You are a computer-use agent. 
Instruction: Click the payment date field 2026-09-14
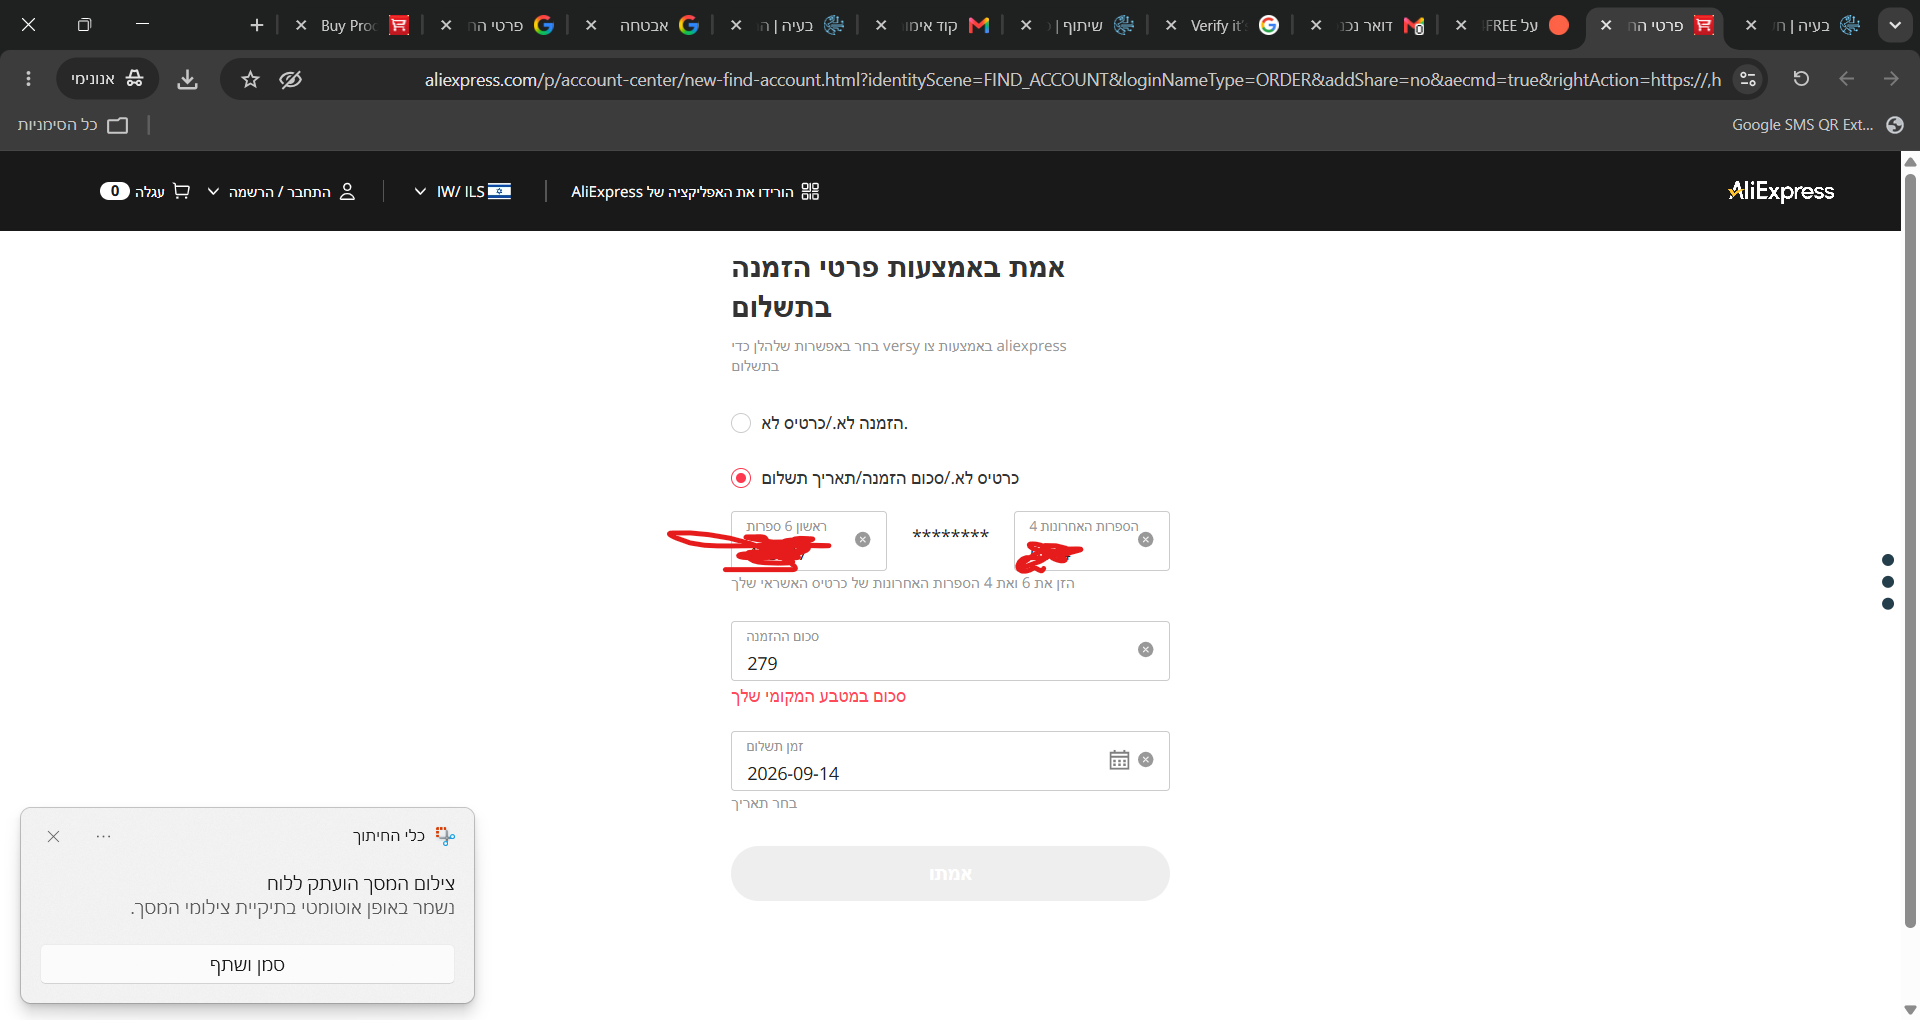(x=950, y=761)
